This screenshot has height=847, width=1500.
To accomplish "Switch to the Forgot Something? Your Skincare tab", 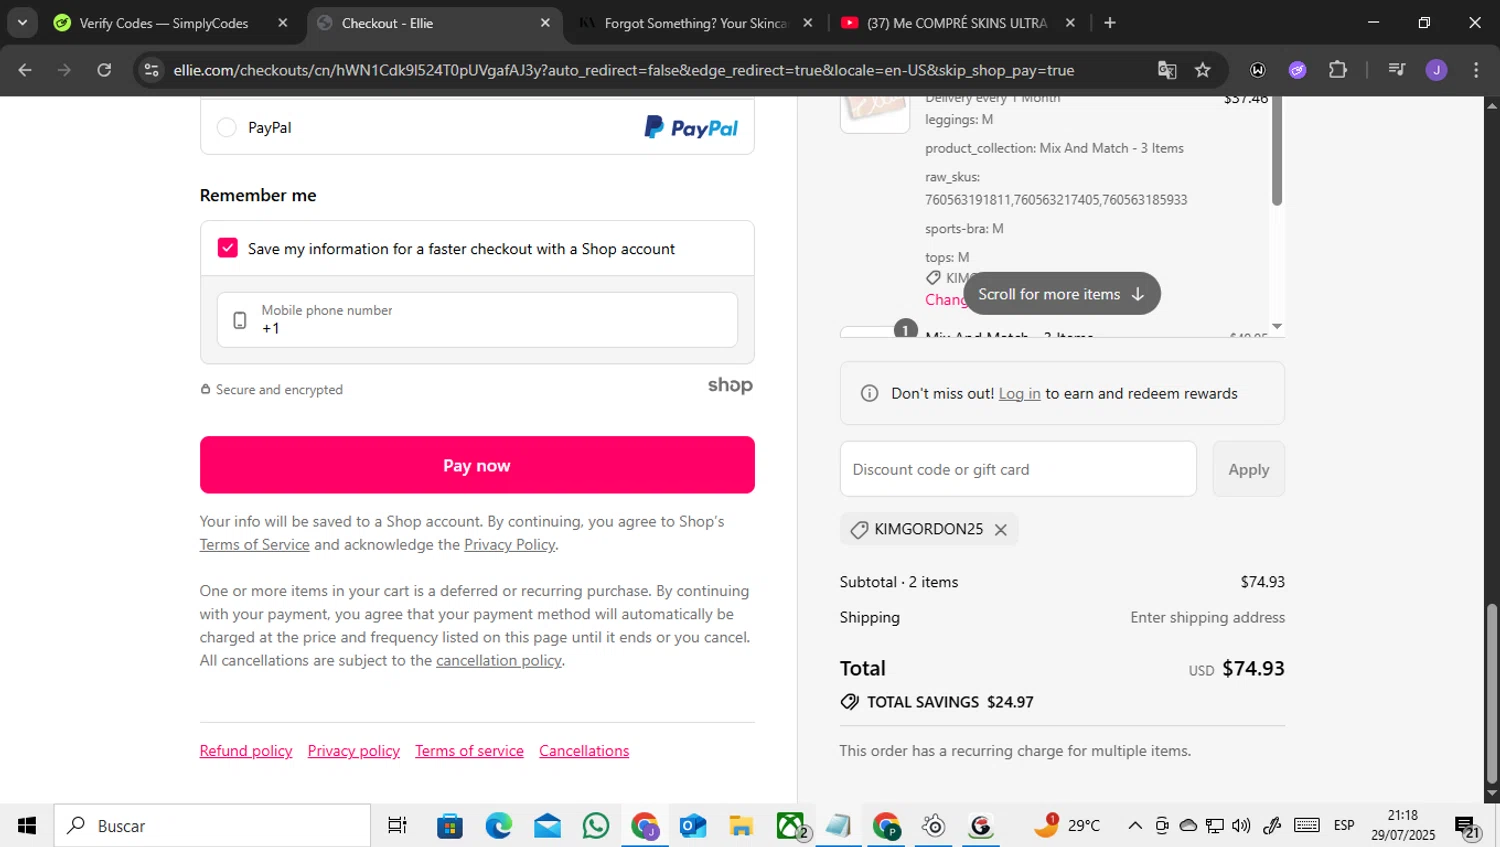I will pyautogui.click(x=695, y=23).
